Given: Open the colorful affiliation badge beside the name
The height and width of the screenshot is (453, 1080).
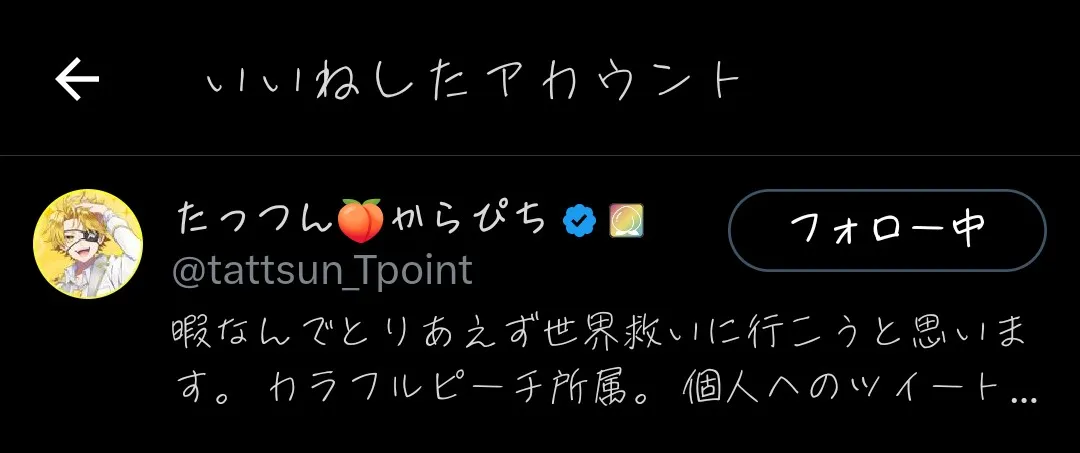Looking at the screenshot, I should tap(626, 220).
